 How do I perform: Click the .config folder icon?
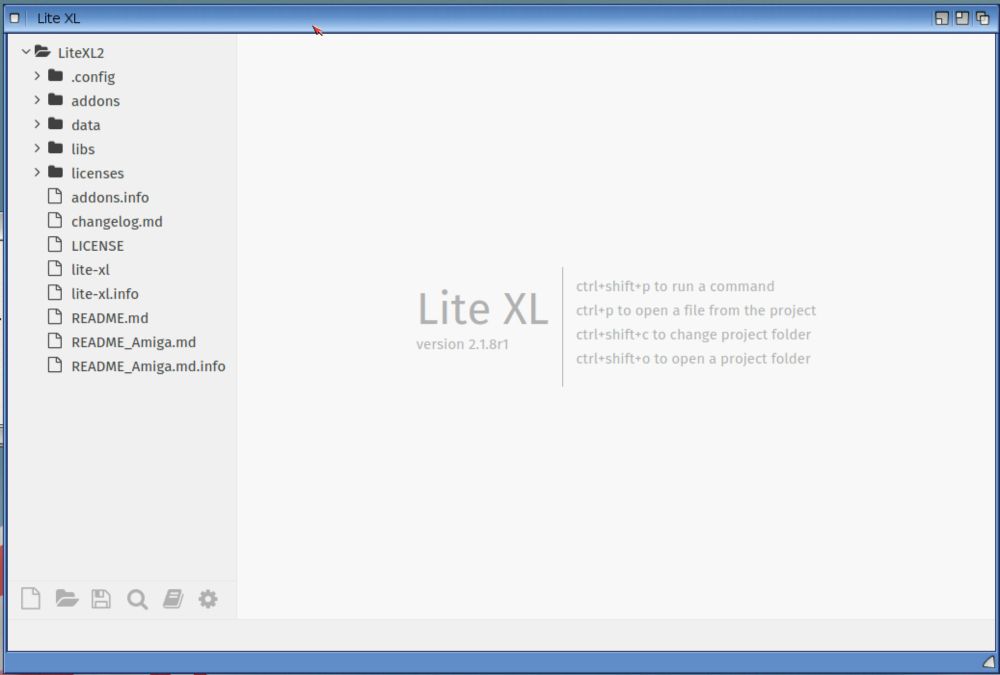tap(55, 76)
